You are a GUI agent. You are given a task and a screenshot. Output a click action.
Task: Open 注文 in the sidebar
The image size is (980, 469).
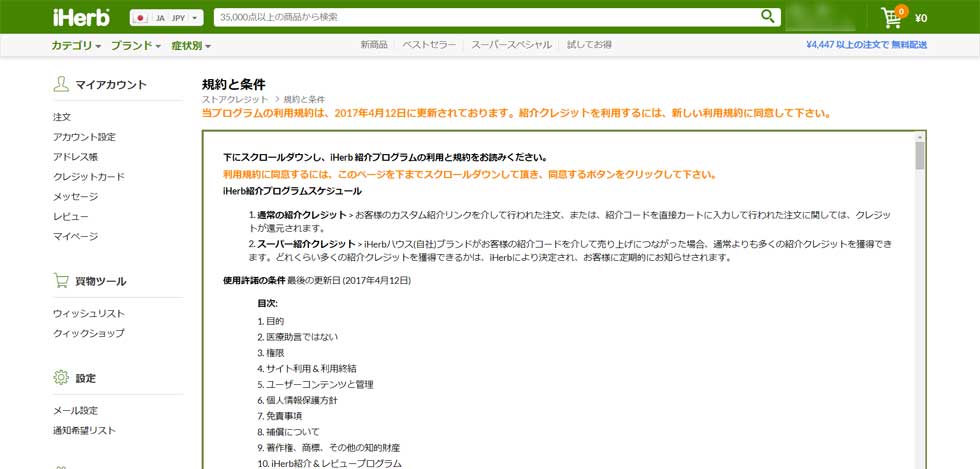click(x=62, y=117)
